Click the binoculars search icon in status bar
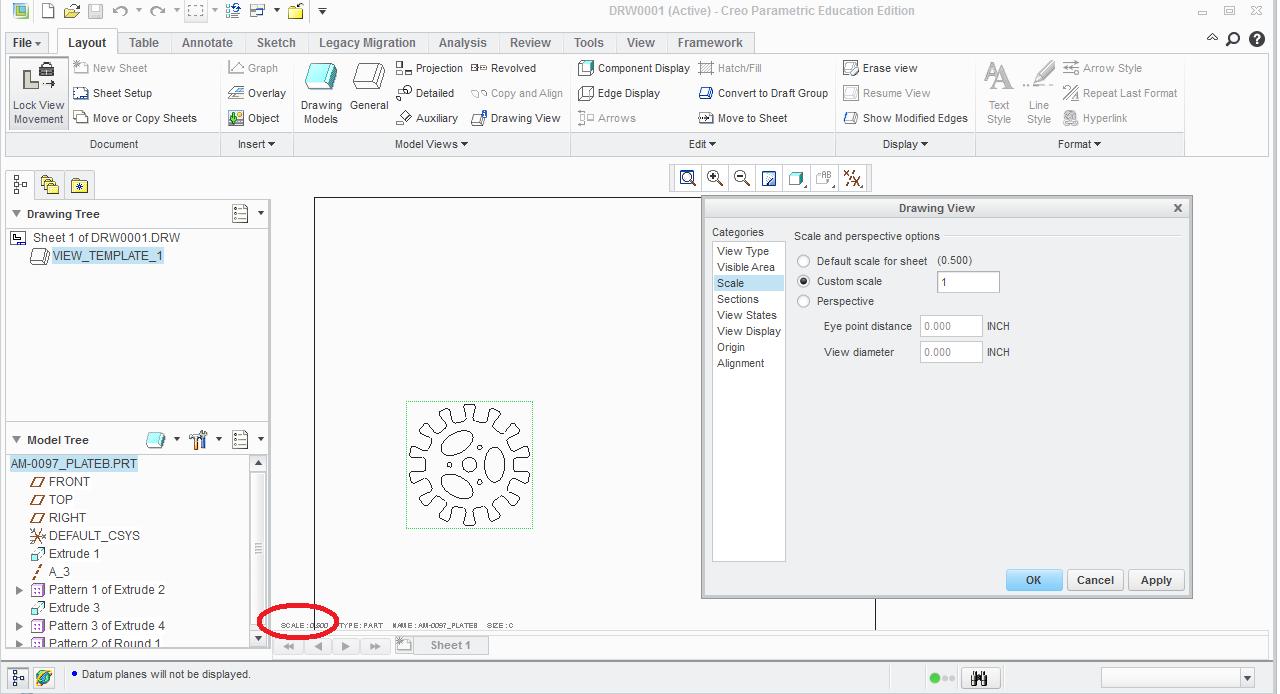The width and height of the screenshot is (1280, 694). (979, 678)
